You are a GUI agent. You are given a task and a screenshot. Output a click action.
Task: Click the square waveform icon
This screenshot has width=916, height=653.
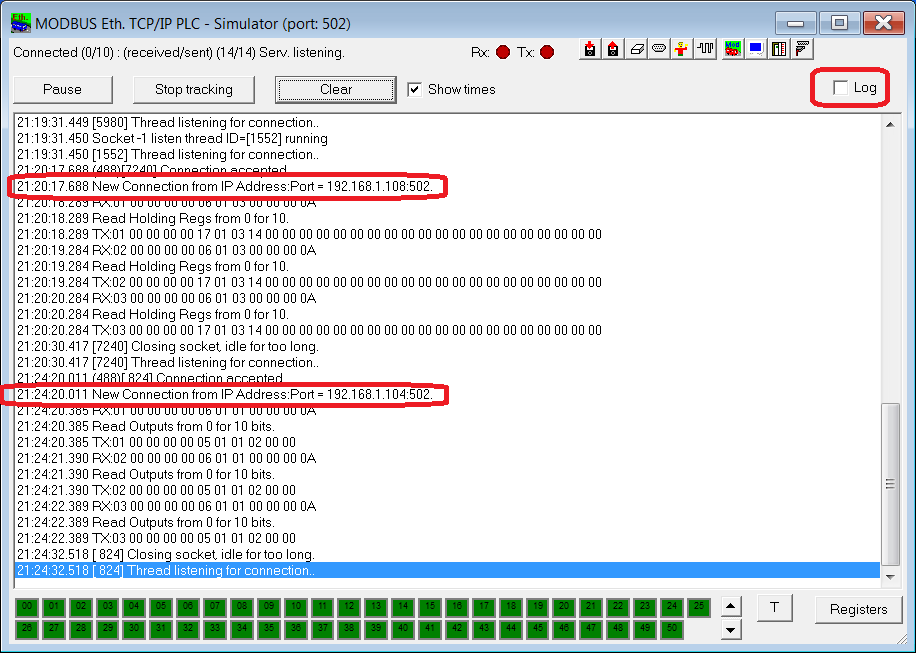tap(705, 50)
